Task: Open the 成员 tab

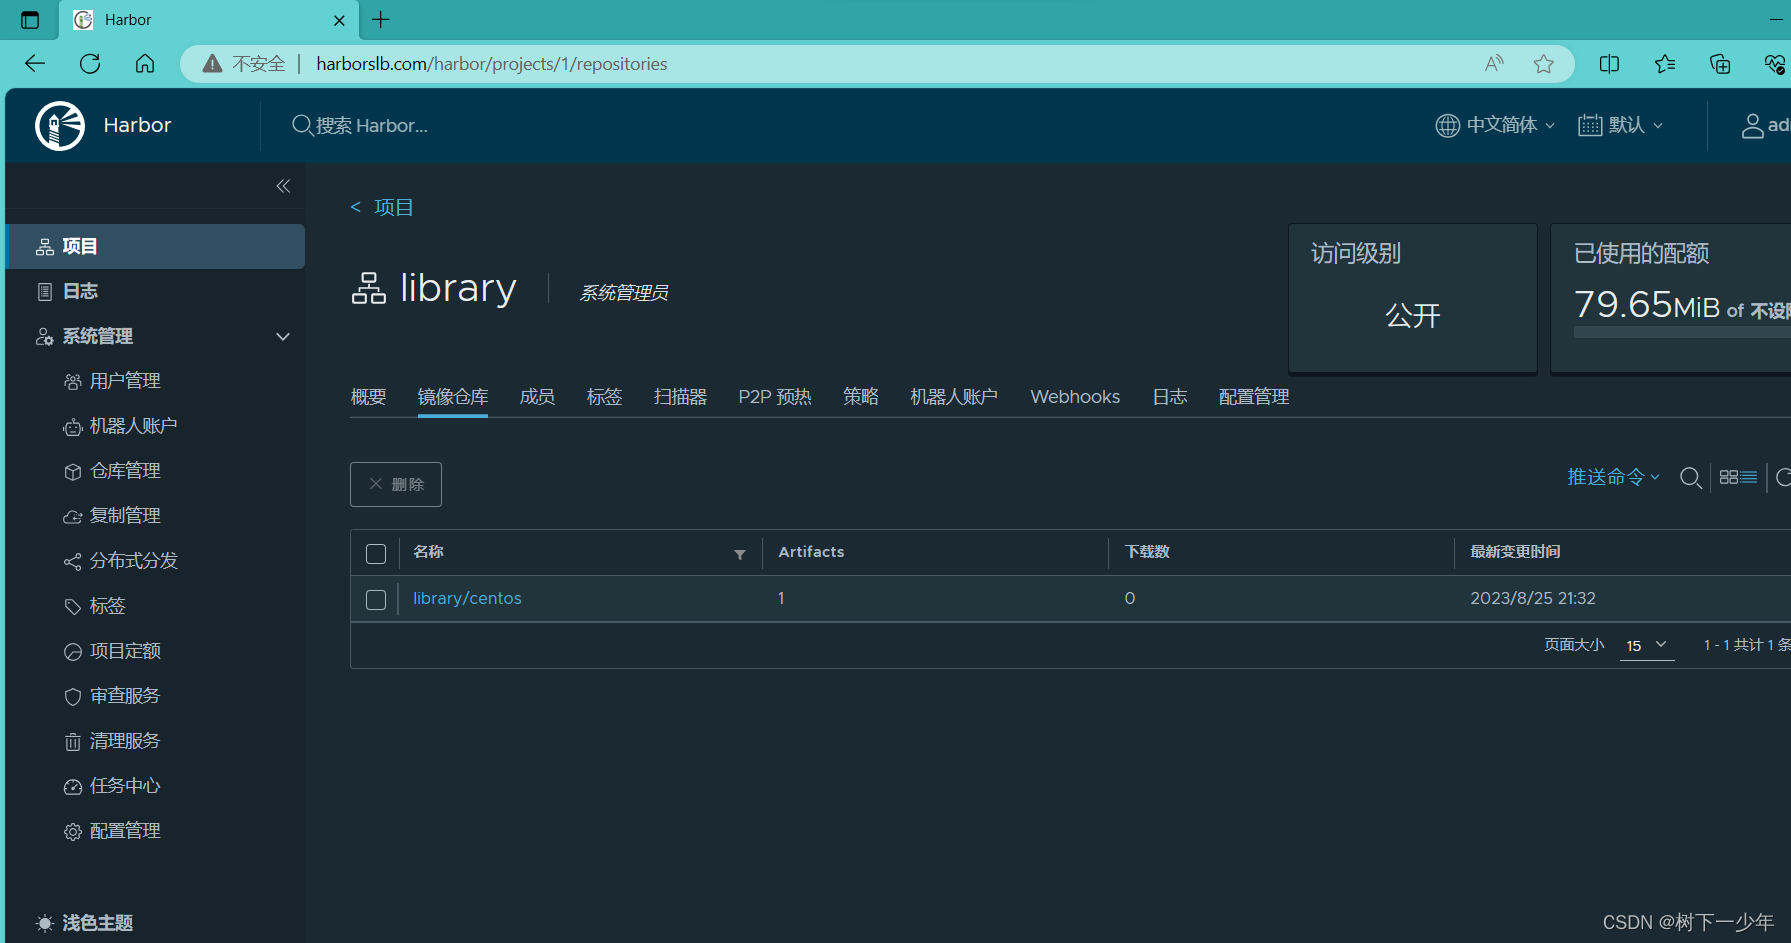Action: point(537,397)
